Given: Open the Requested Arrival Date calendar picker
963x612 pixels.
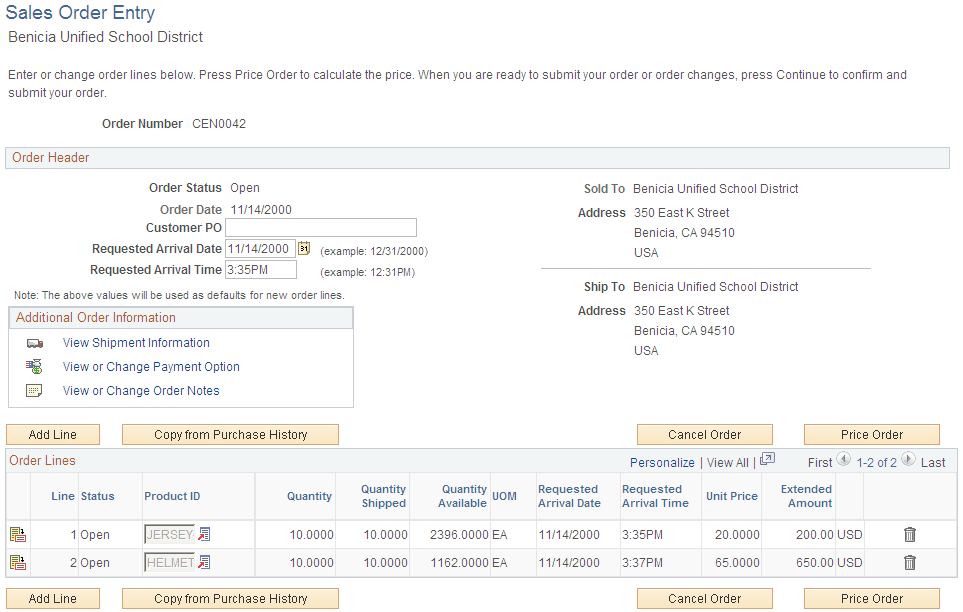Looking at the screenshot, I should click(304, 248).
